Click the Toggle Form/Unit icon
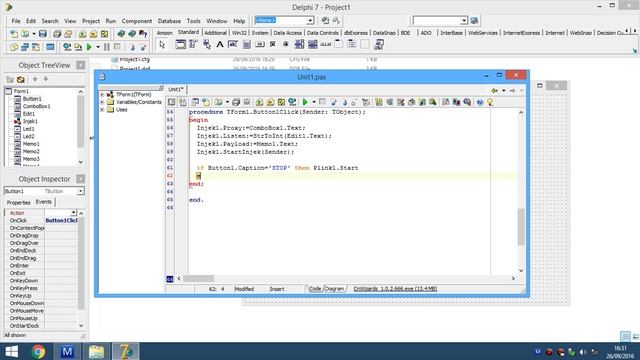 click(36, 47)
